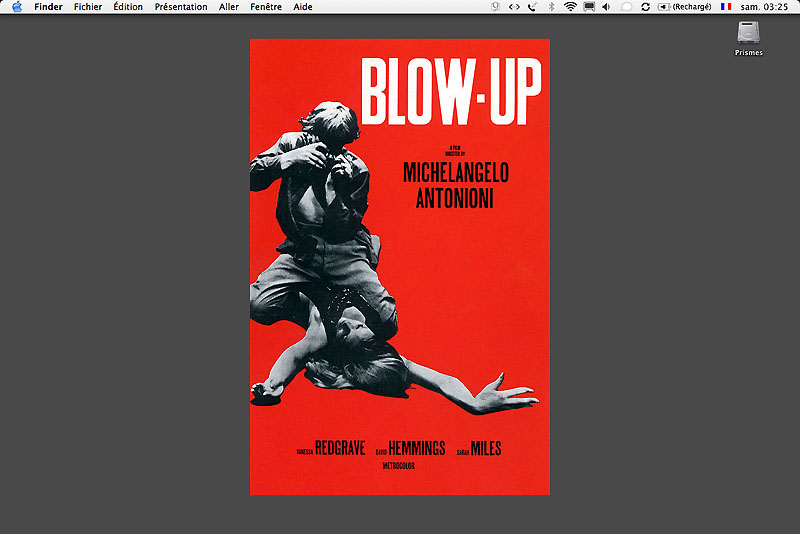The image size is (800, 534).
Task: Click the Wi-Fi status icon
Action: coord(570,7)
